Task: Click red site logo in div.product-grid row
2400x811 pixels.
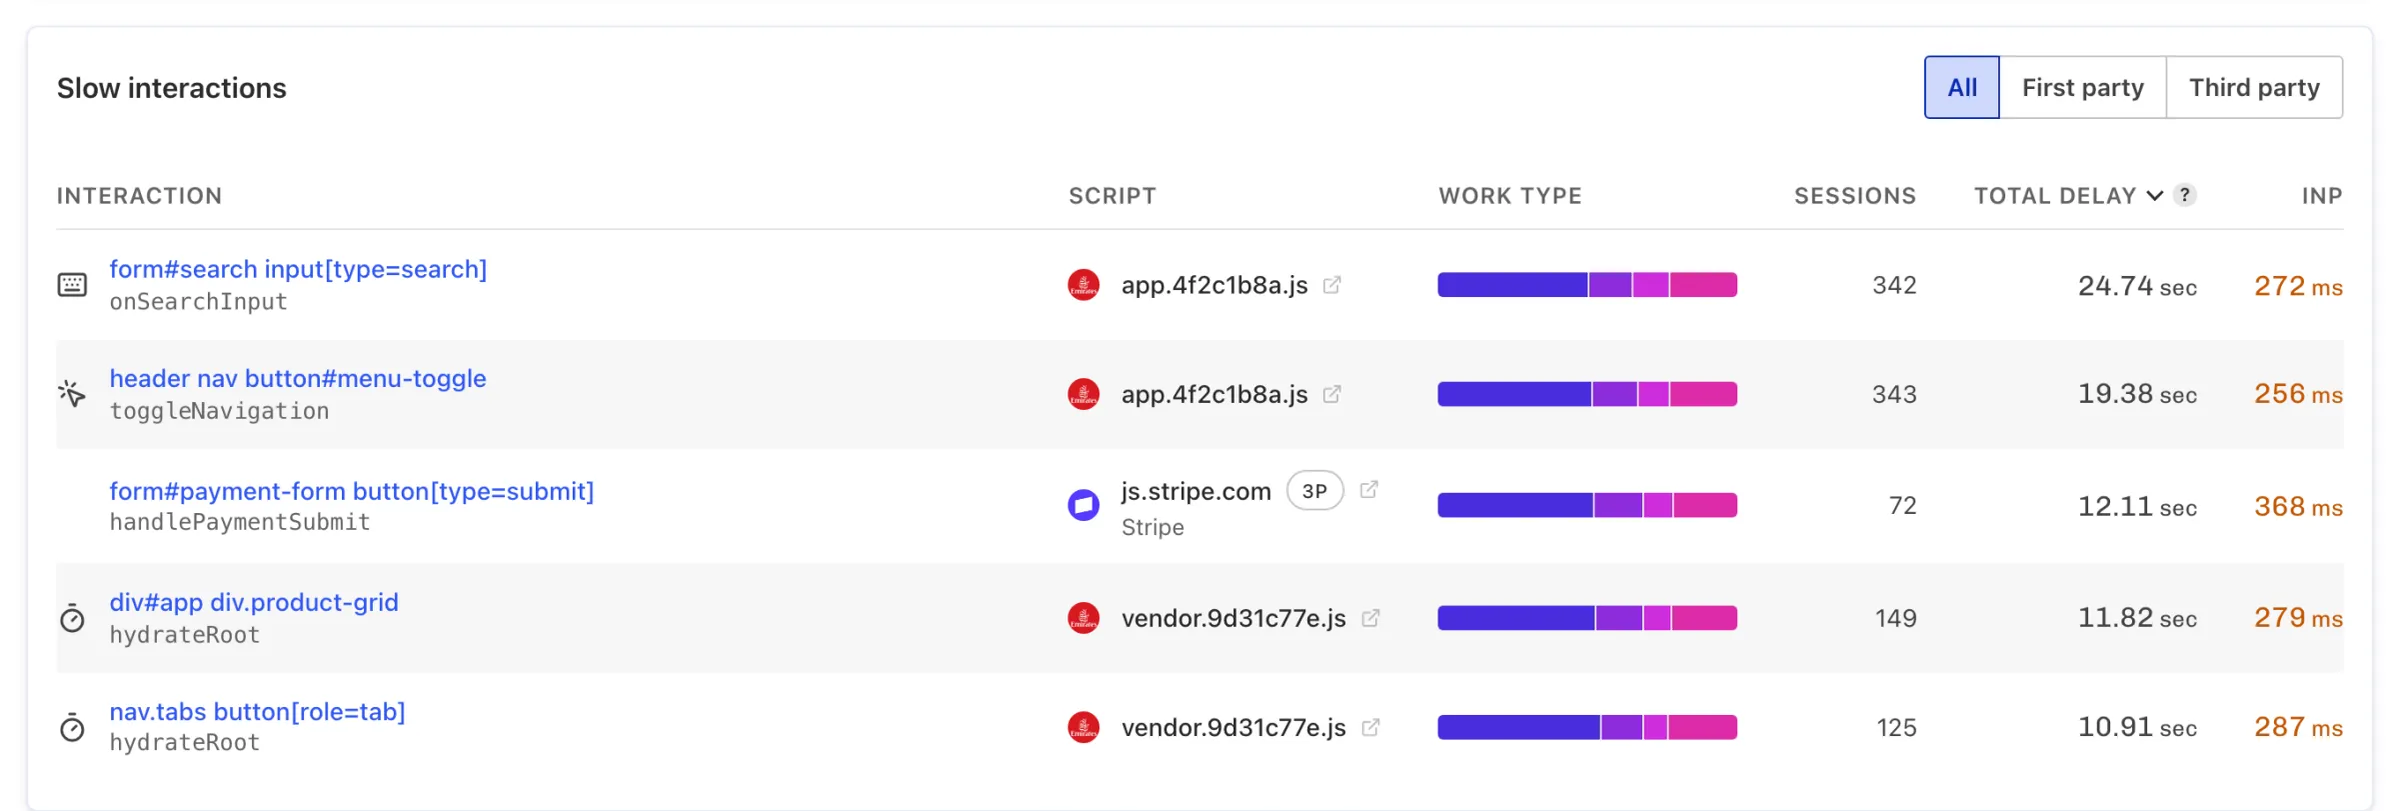Action: click(1084, 618)
